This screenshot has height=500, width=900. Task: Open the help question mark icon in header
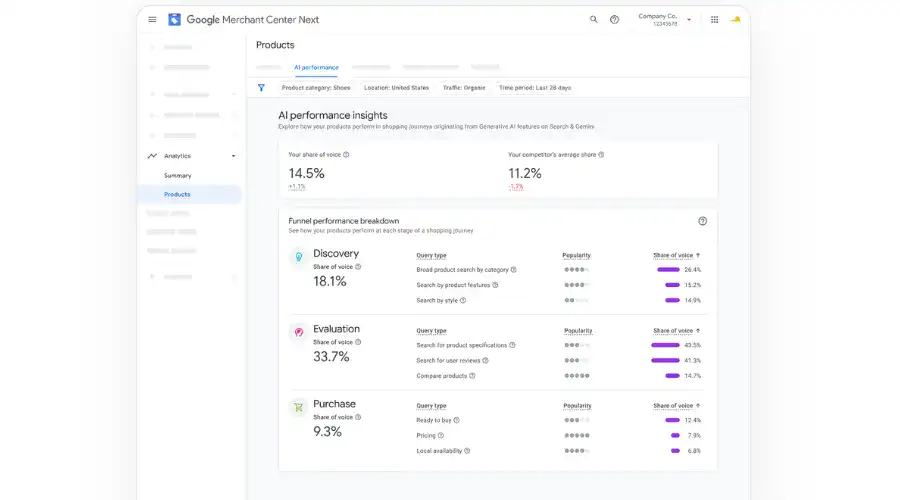(x=614, y=20)
